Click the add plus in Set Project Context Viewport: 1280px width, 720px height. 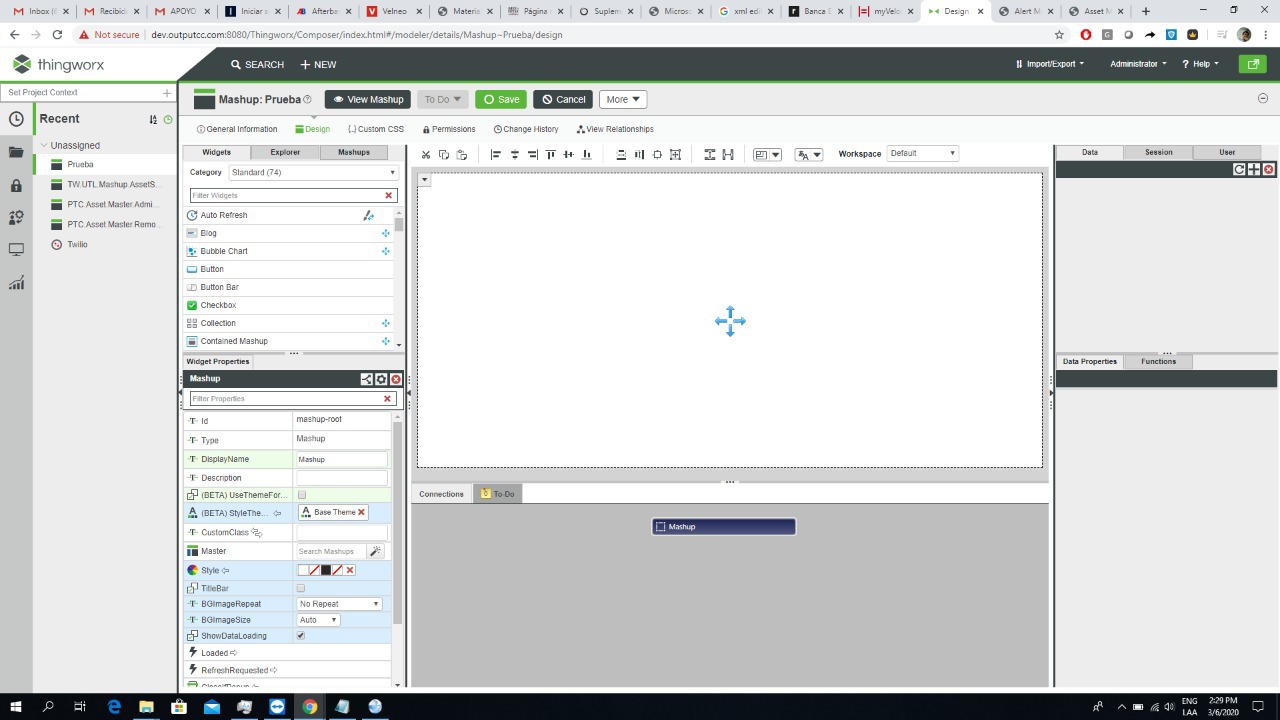click(167, 92)
